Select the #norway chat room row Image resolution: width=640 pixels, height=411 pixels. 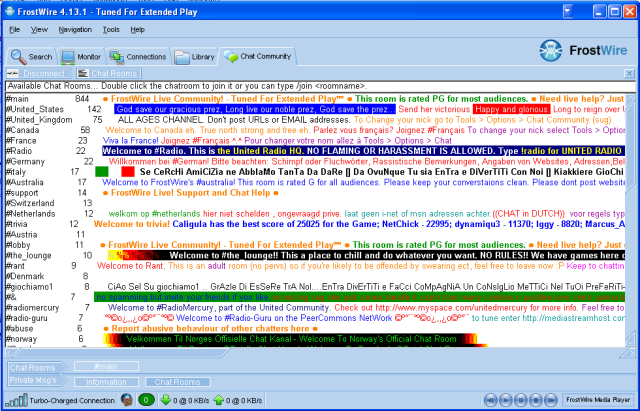click(x=315, y=339)
